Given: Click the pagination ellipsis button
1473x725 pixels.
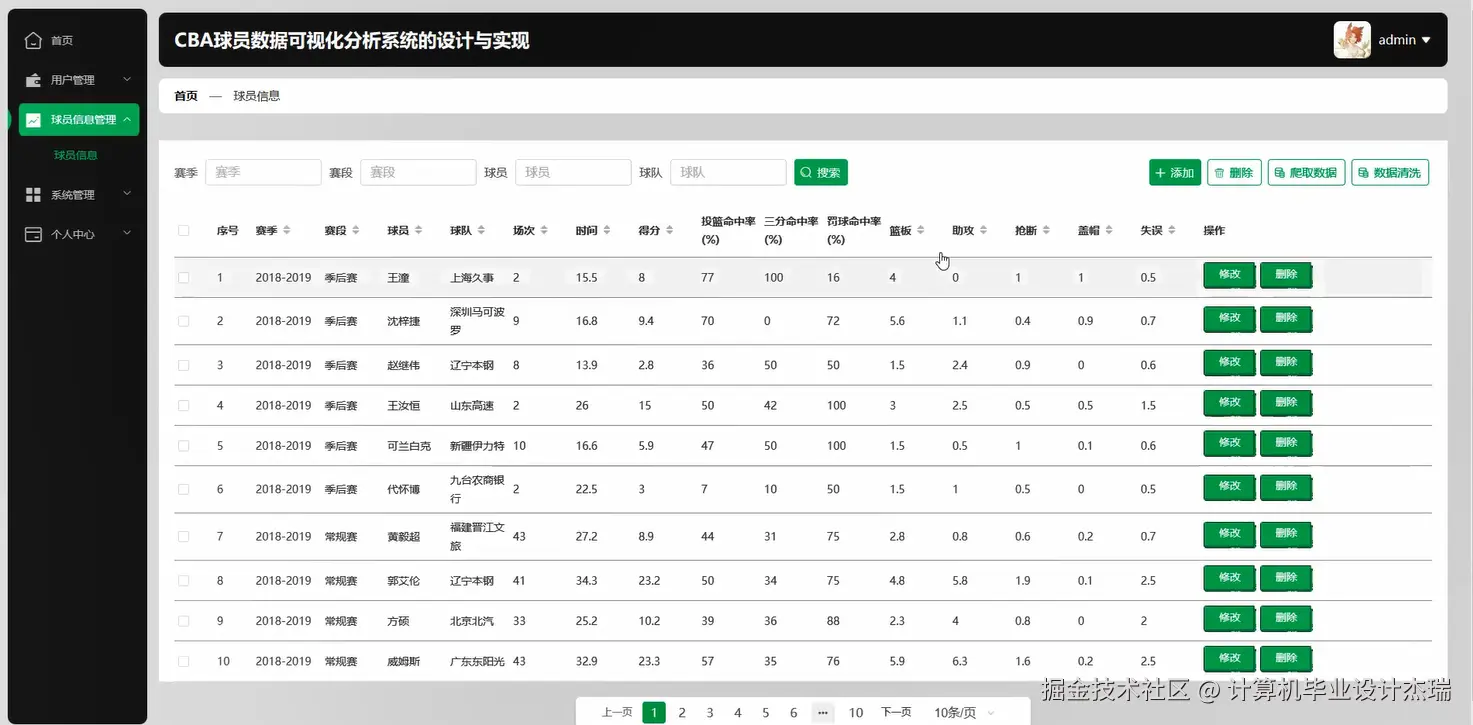Looking at the screenshot, I should [x=823, y=713].
